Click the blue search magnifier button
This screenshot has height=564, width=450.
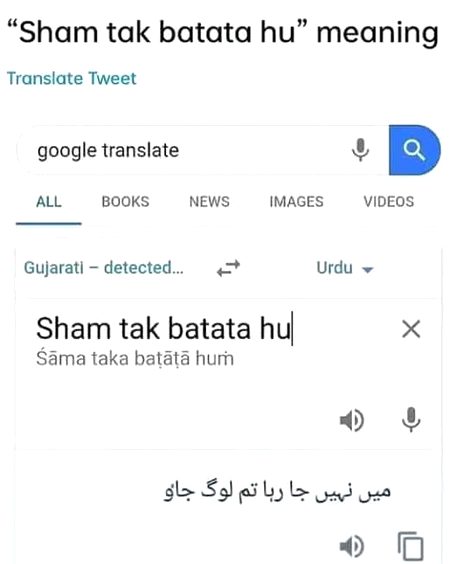coord(414,150)
